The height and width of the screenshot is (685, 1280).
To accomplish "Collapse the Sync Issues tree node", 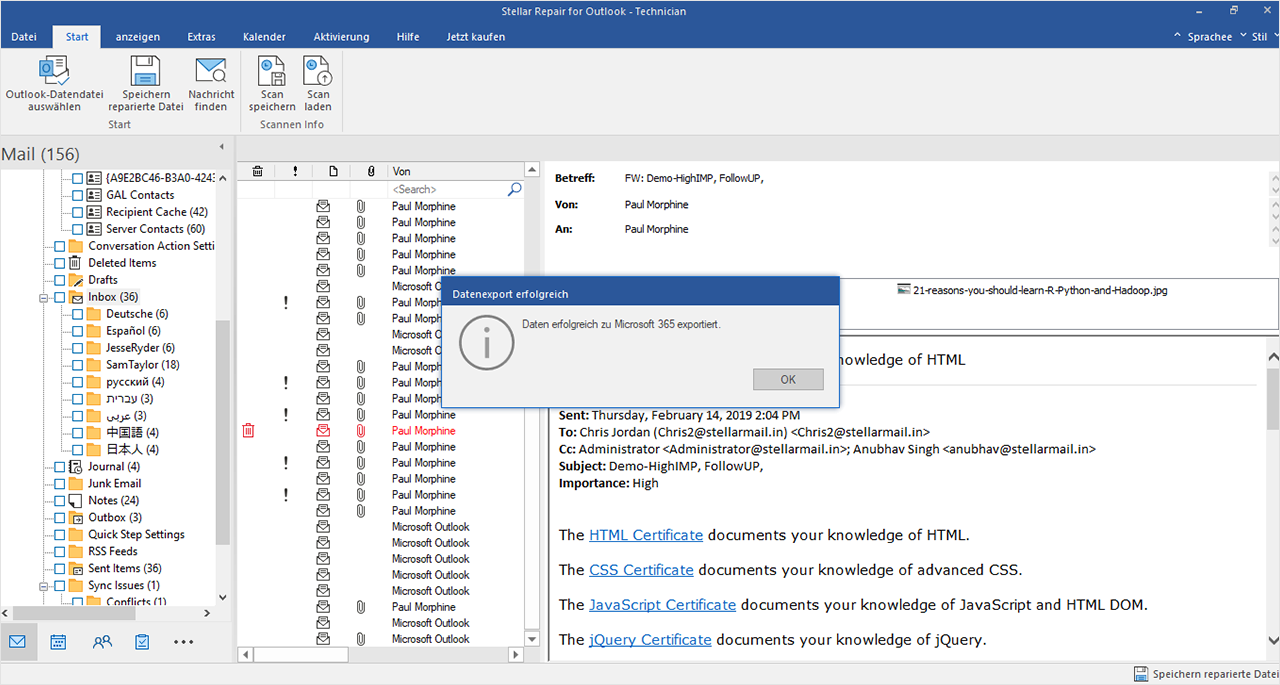I will pos(44,586).
